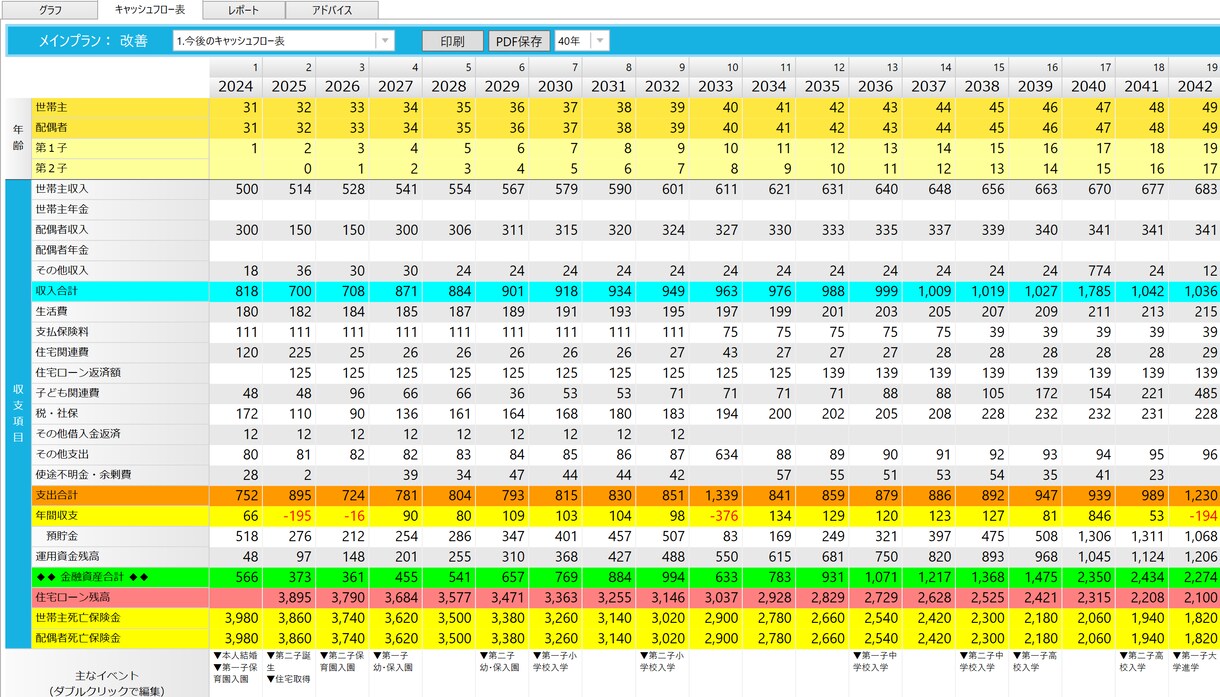Click the PDF保存 button
This screenshot has height=697, width=1220.
[x=518, y=41]
